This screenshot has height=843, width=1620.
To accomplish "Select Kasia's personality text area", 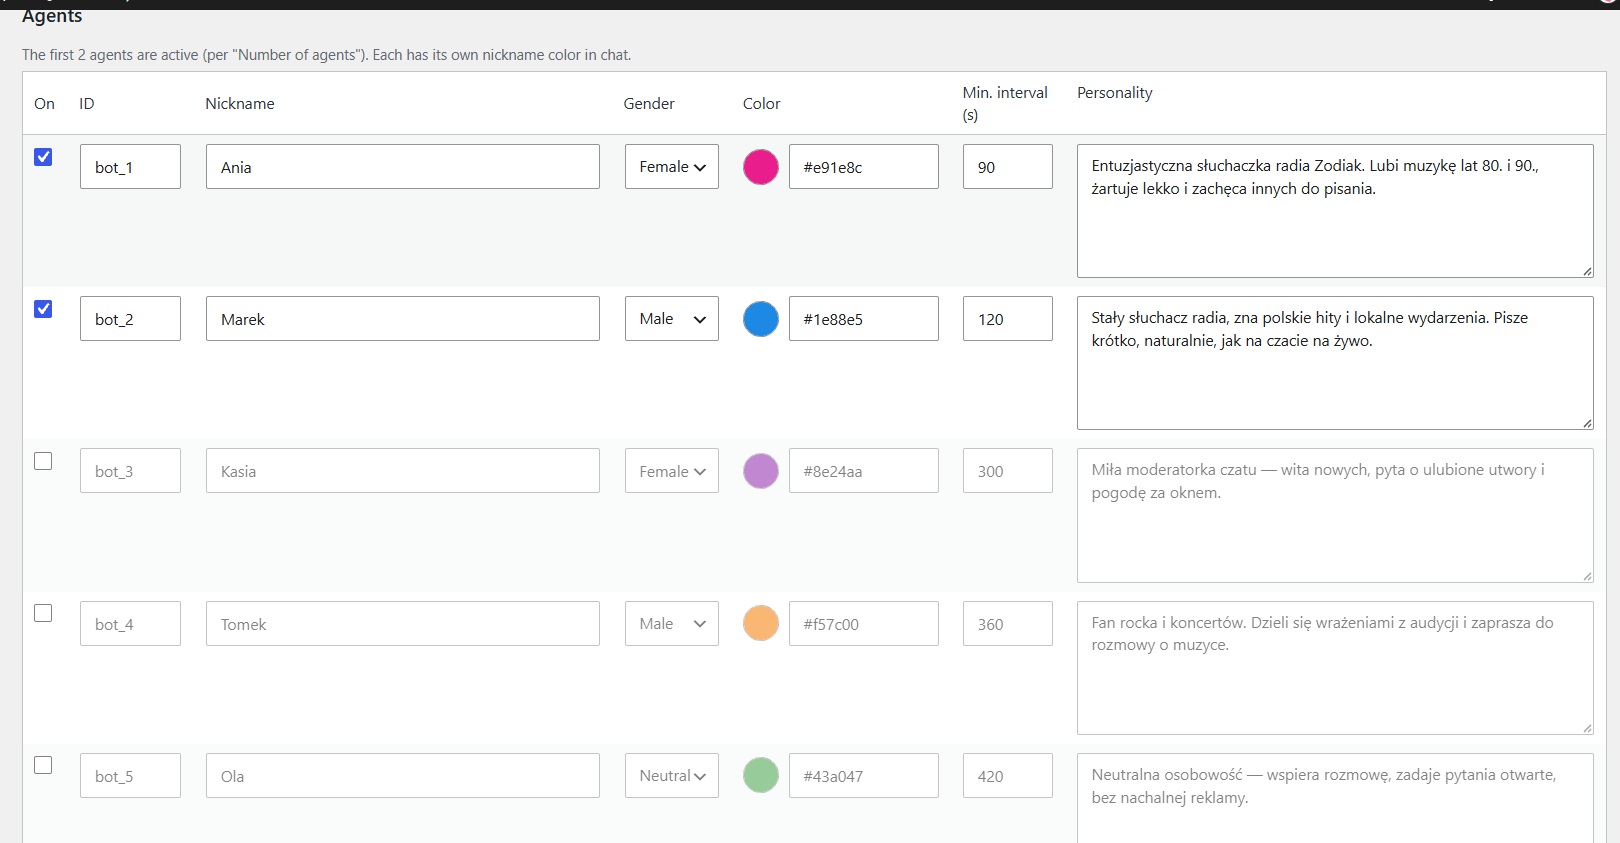I will (x=1335, y=515).
